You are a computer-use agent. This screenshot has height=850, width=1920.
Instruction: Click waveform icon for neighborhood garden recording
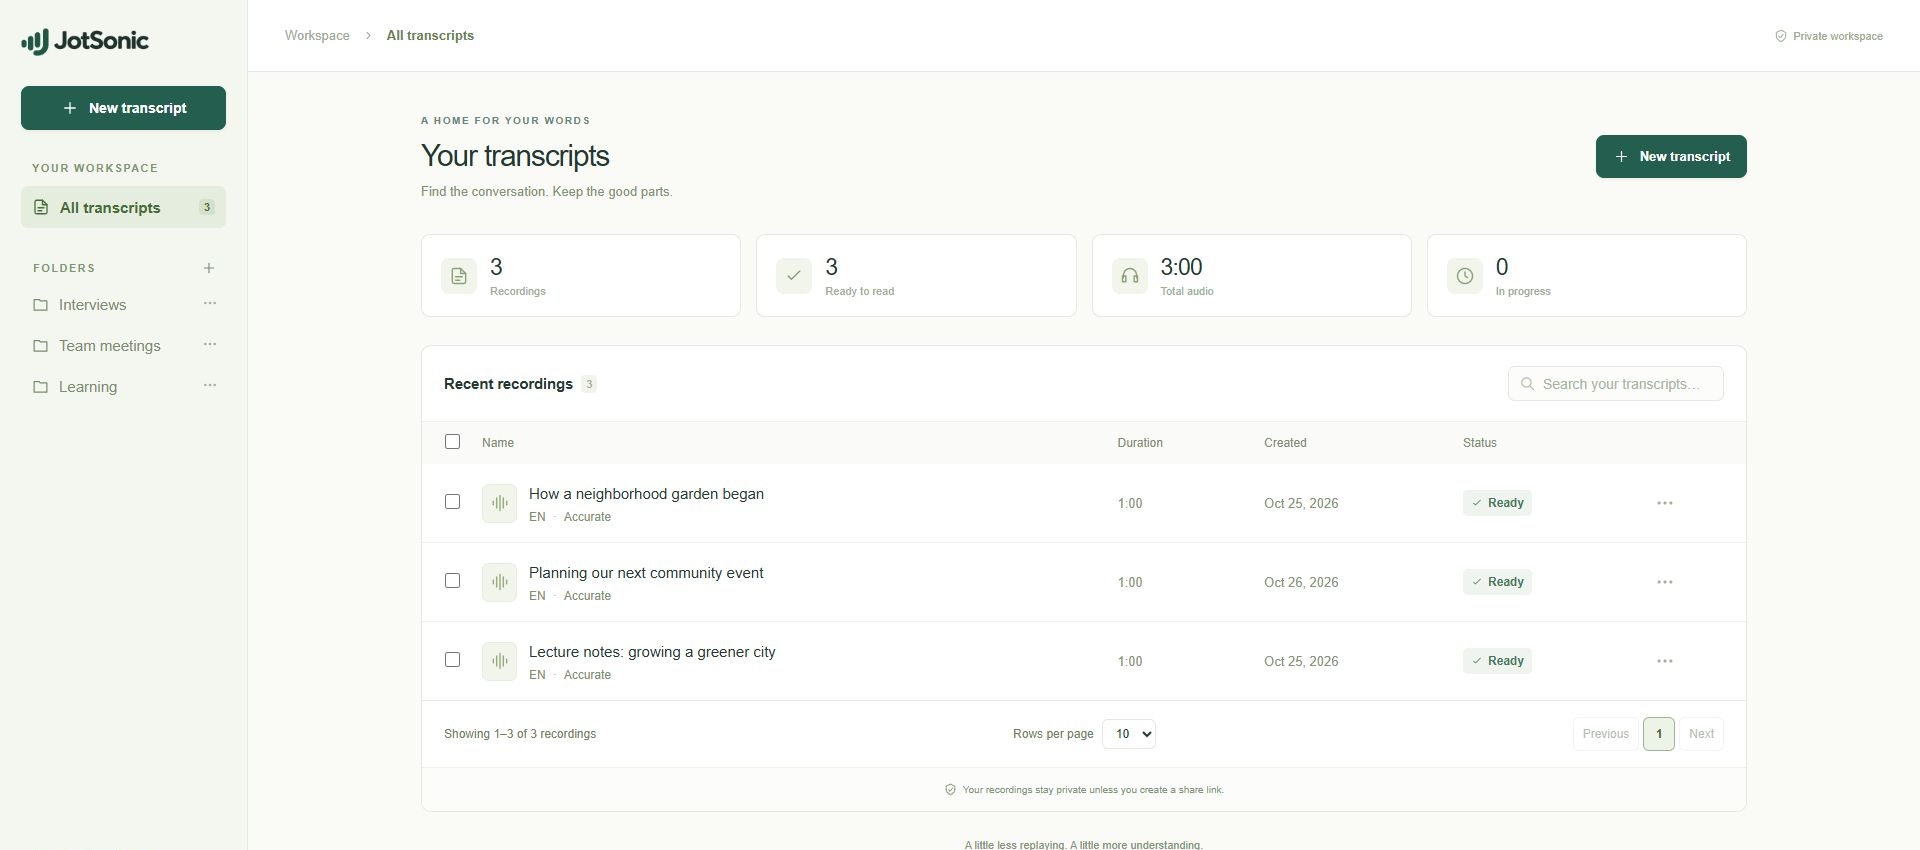[x=500, y=503]
